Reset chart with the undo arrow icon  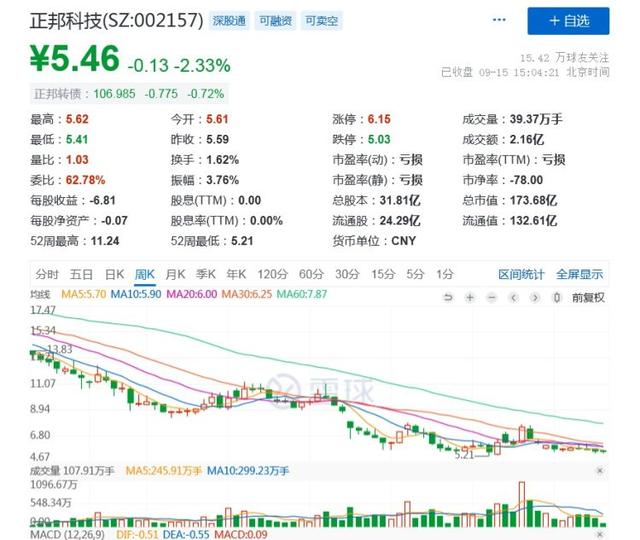coord(448,298)
